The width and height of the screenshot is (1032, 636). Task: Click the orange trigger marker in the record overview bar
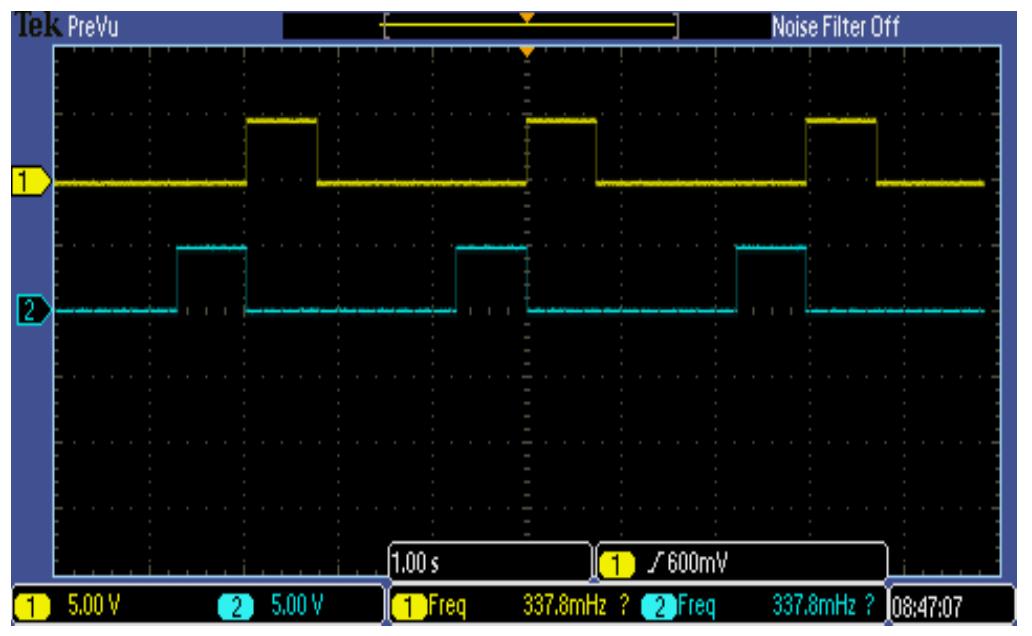pyautogui.click(x=527, y=17)
